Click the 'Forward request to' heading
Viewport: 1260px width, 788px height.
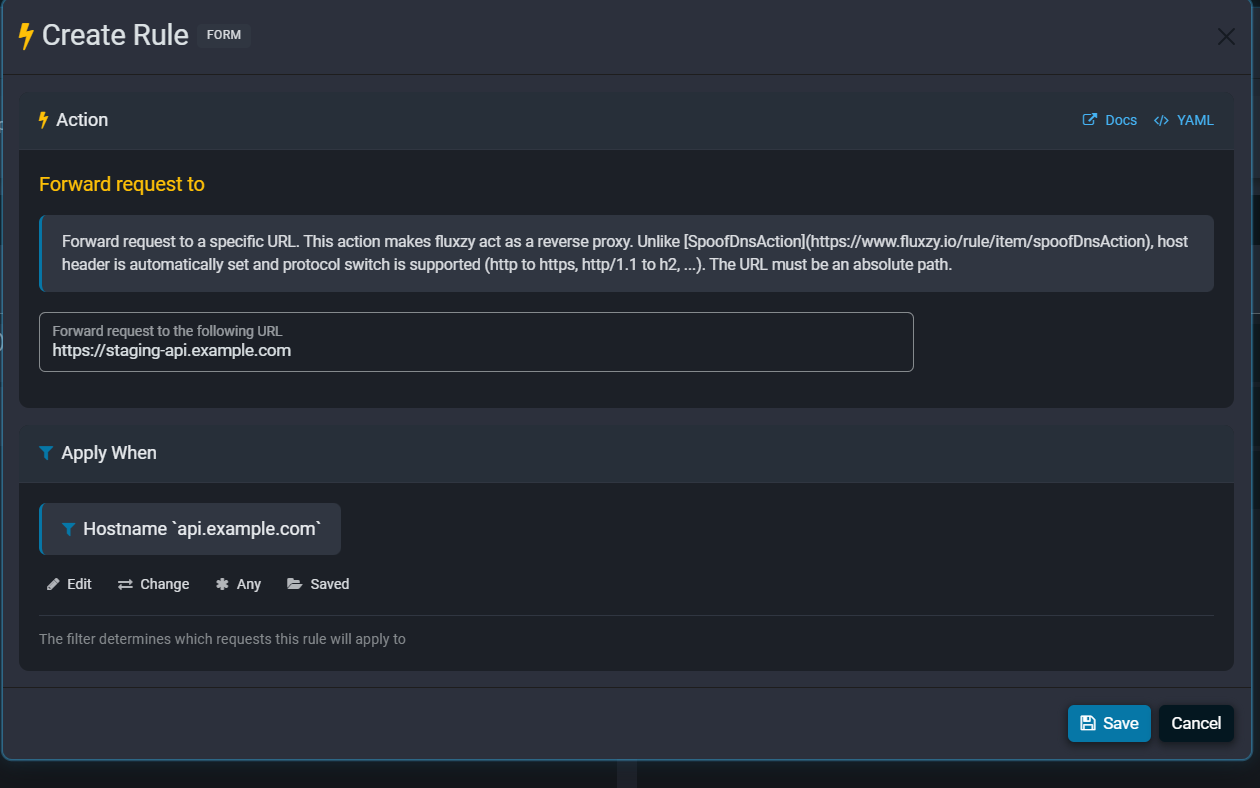click(122, 184)
